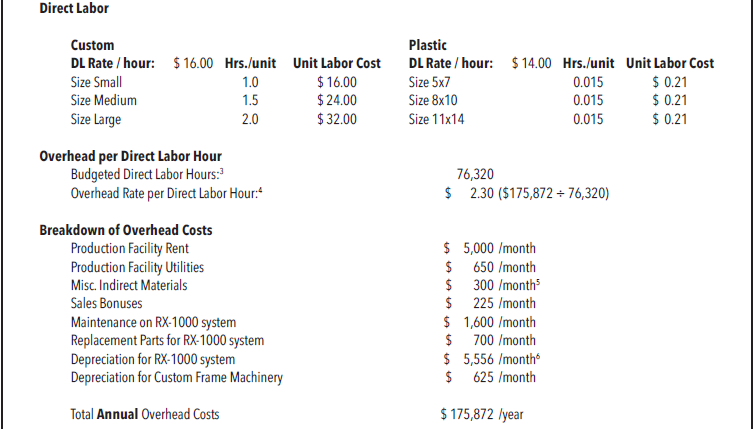This screenshot has width=756, height=429.
Task: Select the Total Annual Overhead Costs label
Action: [x=145, y=414]
